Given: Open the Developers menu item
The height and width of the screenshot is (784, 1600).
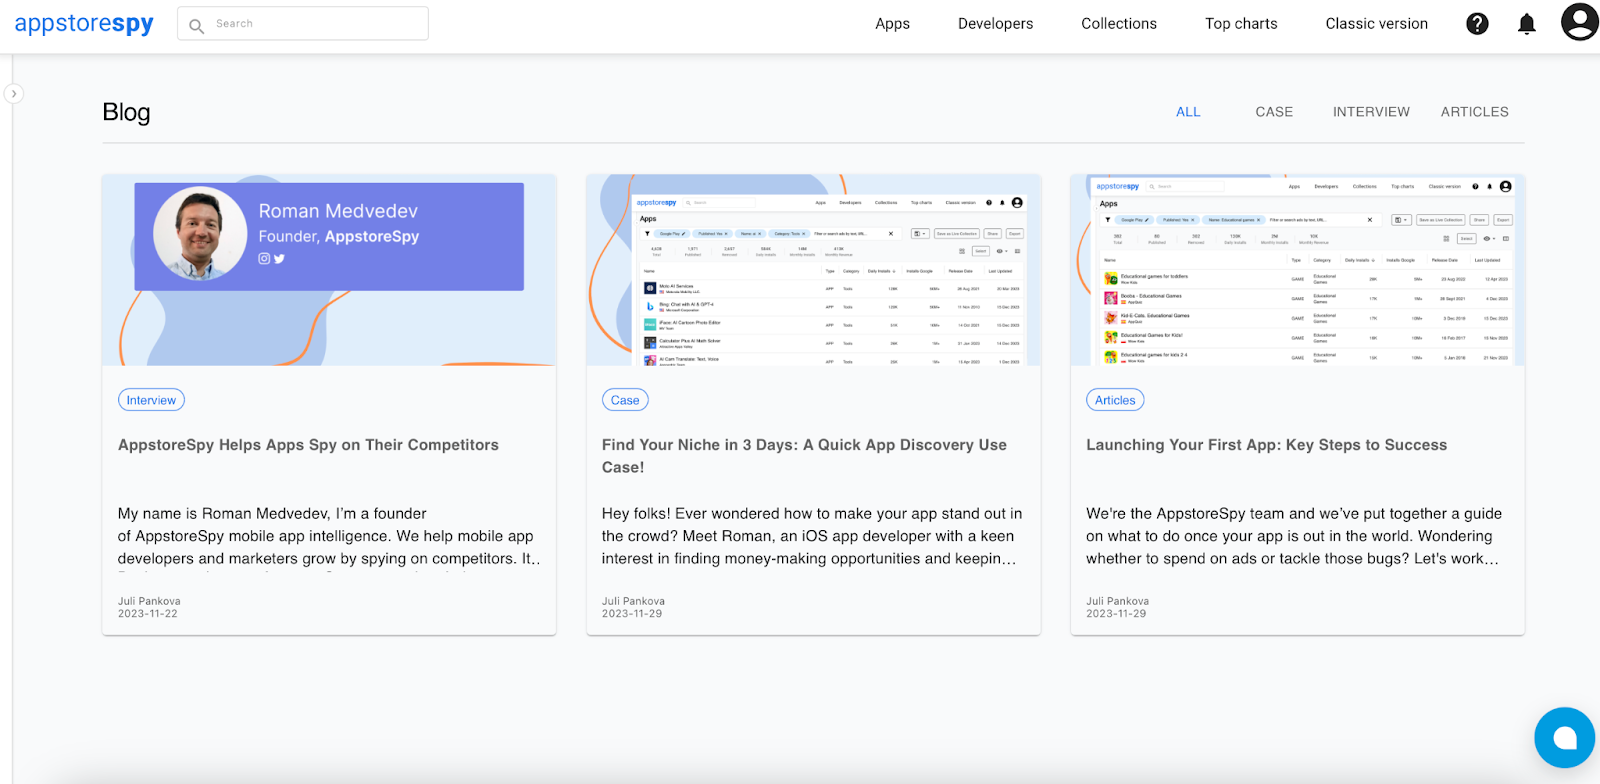Looking at the screenshot, I should 995,24.
